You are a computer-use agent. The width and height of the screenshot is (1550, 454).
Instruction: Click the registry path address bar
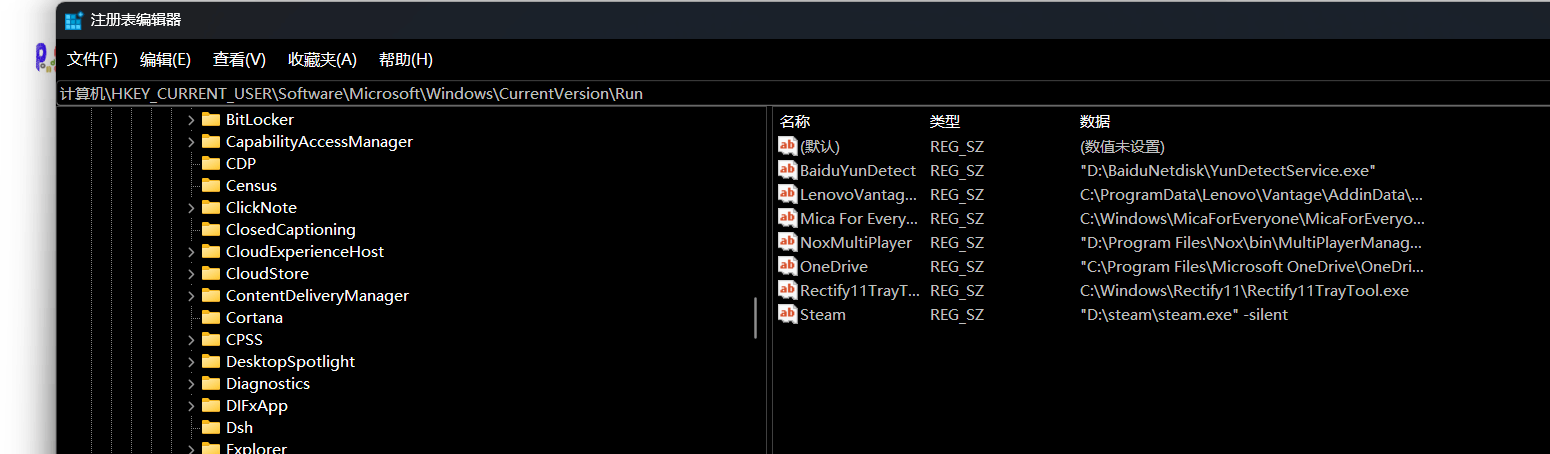(803, 94)
